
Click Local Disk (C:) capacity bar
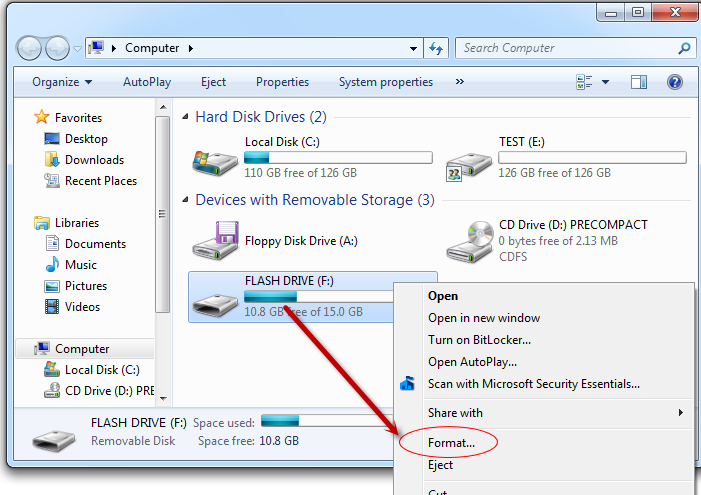point(338,157)
